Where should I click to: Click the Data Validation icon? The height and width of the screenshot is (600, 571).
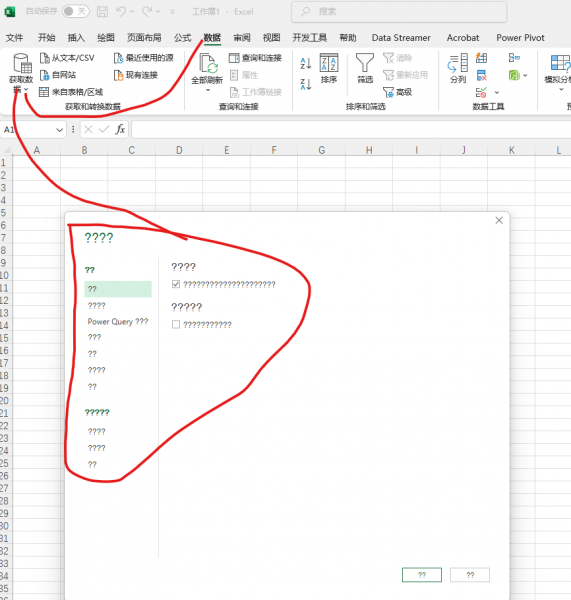click(481, 93)
